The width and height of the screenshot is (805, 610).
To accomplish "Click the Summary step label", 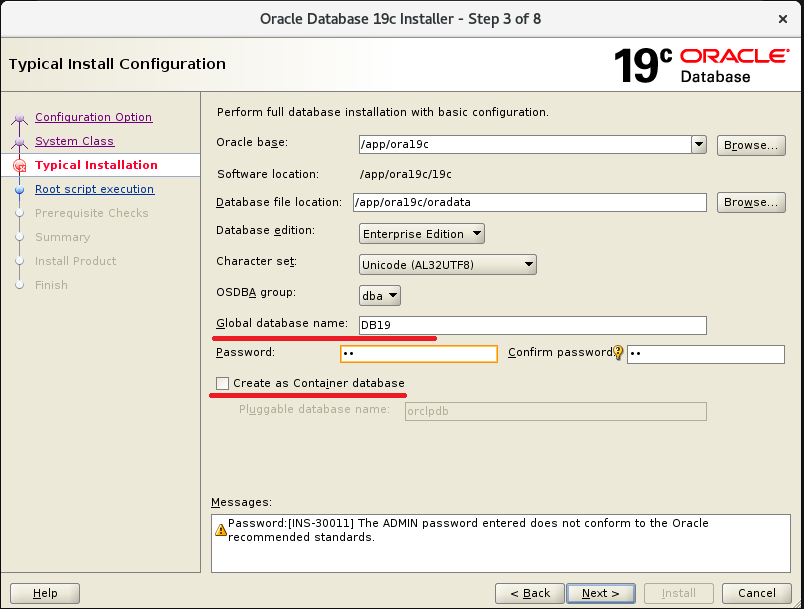I will [63, 237].
